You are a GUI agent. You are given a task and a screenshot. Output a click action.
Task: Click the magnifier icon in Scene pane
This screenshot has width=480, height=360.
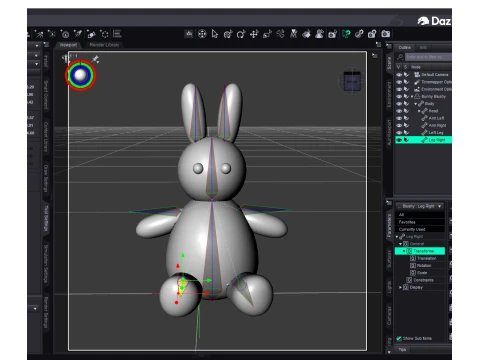tap(400, 57)
